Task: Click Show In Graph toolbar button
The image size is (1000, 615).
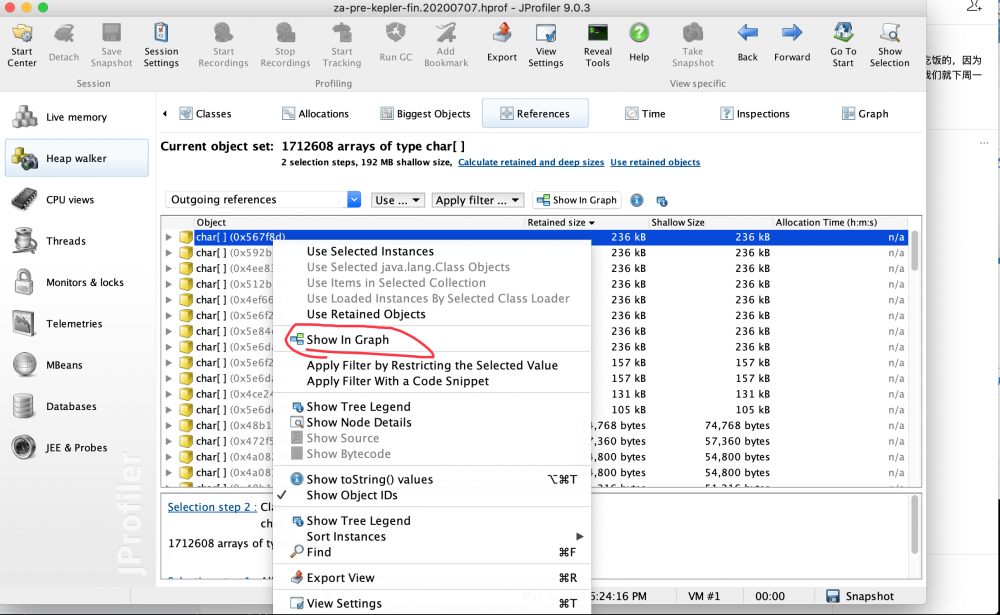Action: pos(577,200)
